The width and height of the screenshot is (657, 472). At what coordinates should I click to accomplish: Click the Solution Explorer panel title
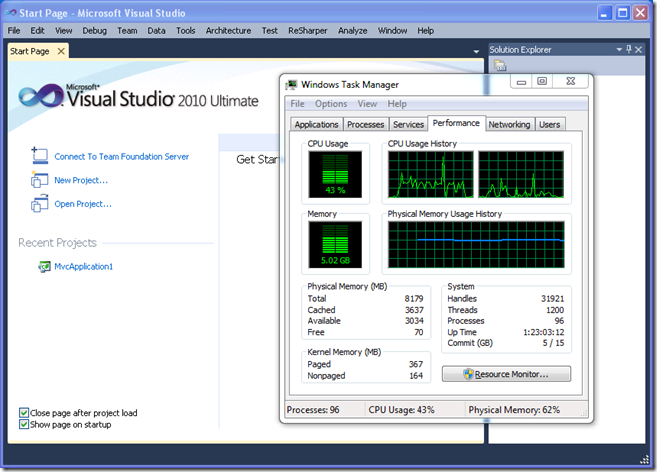pyautogui.click(x=520, y=49)
